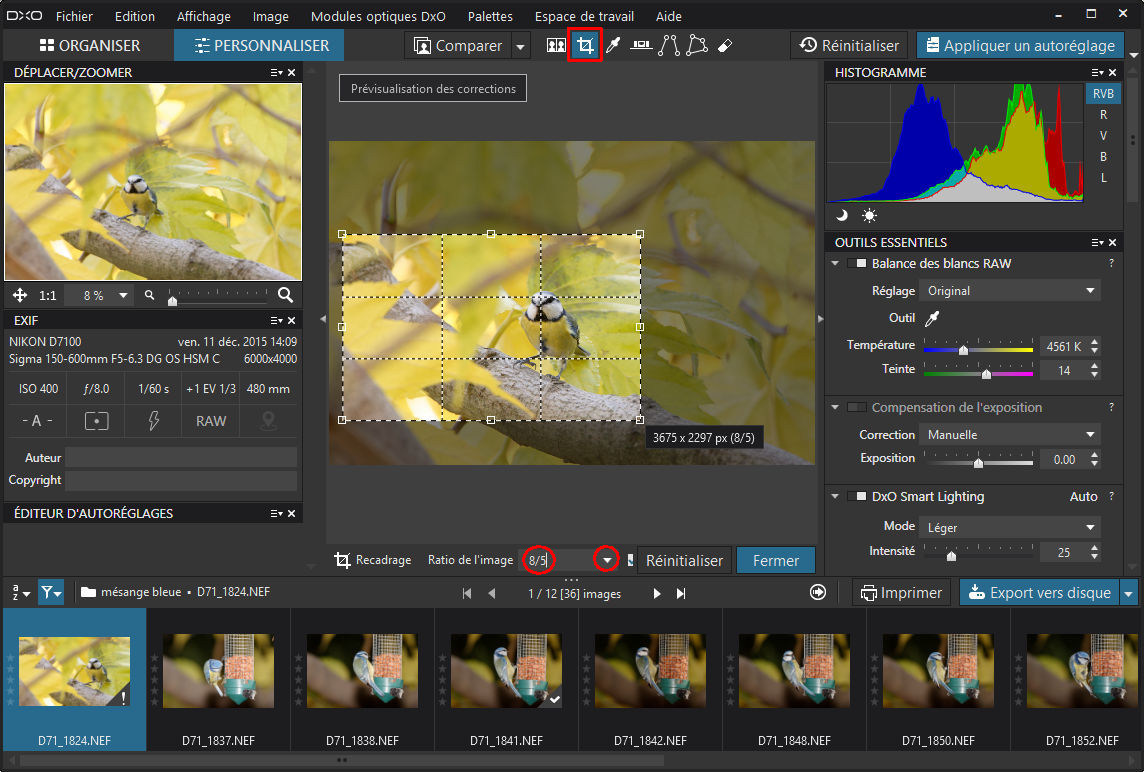The image size is (1144, 772).
Task: Select the Rectangle perspective tool icon
Action: pos(697,45)
